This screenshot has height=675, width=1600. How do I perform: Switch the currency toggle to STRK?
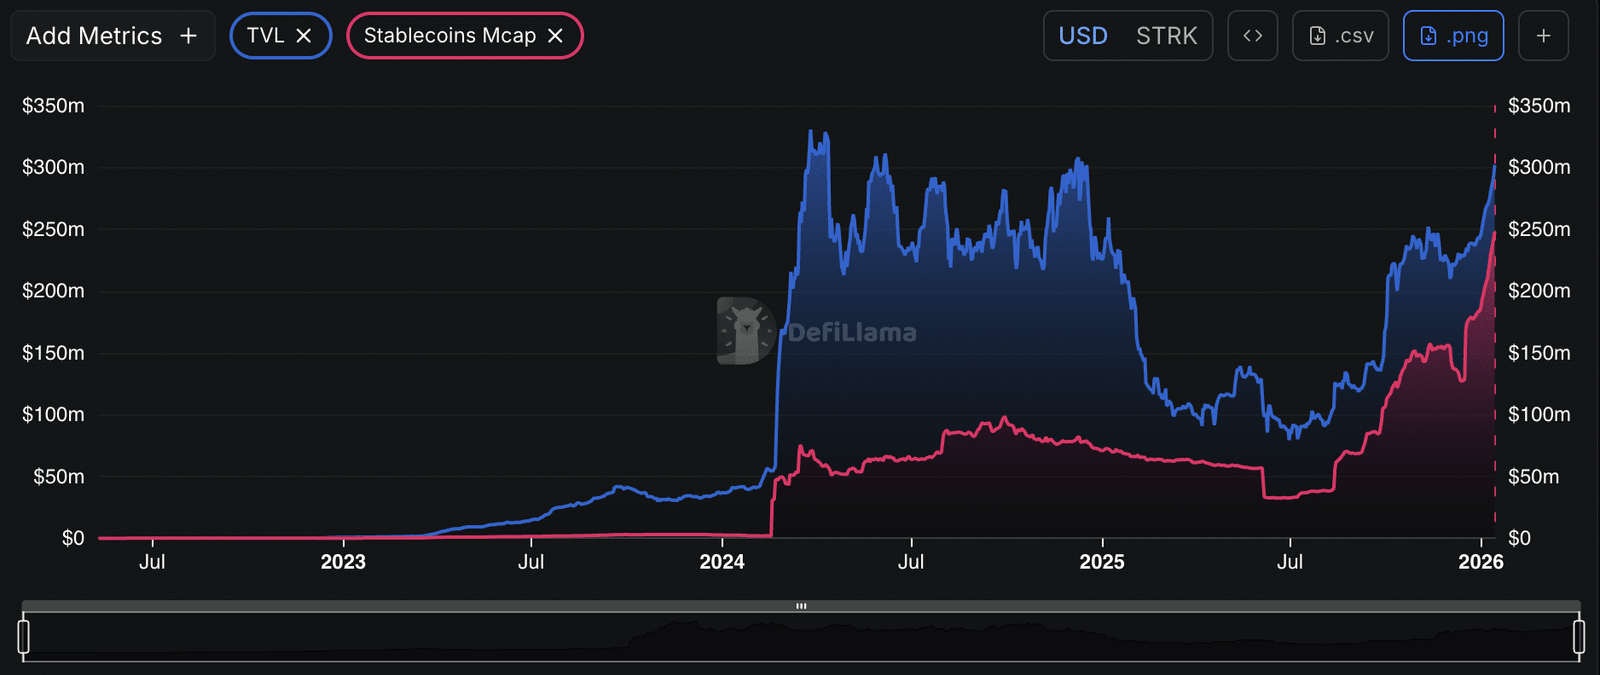[x=1166, y=36]
